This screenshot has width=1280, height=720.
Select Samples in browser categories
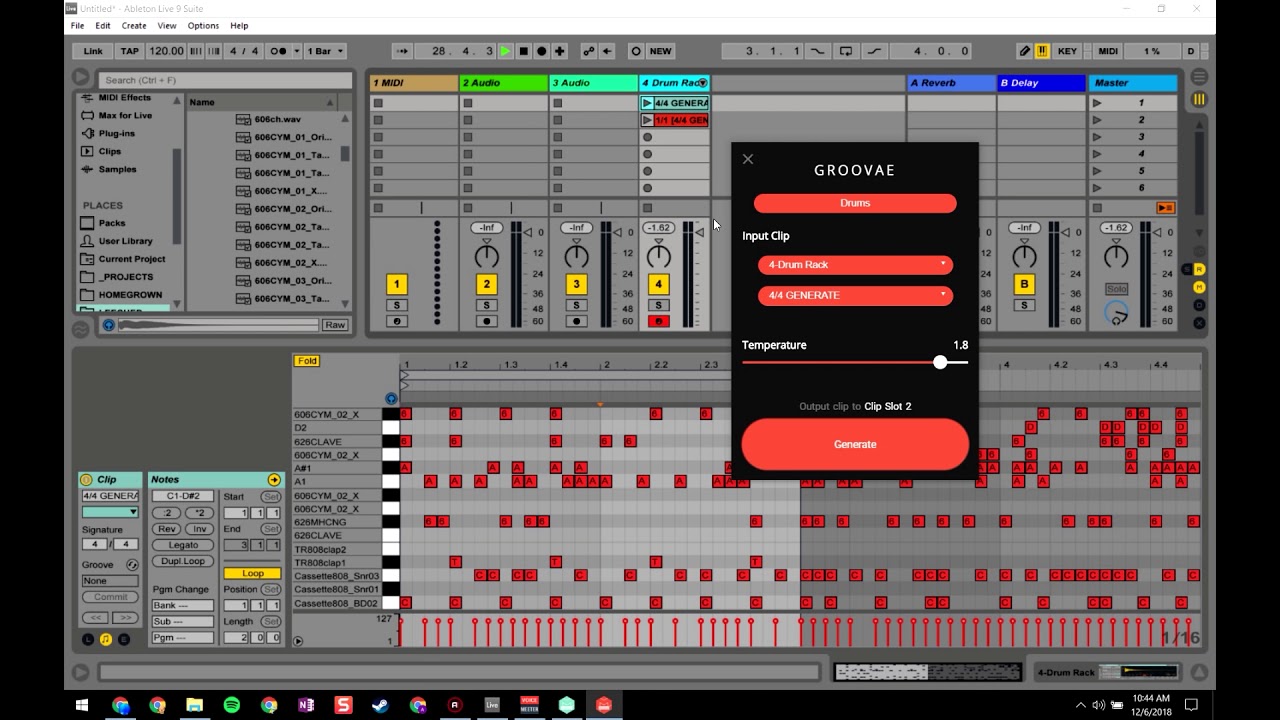point(117,169)
